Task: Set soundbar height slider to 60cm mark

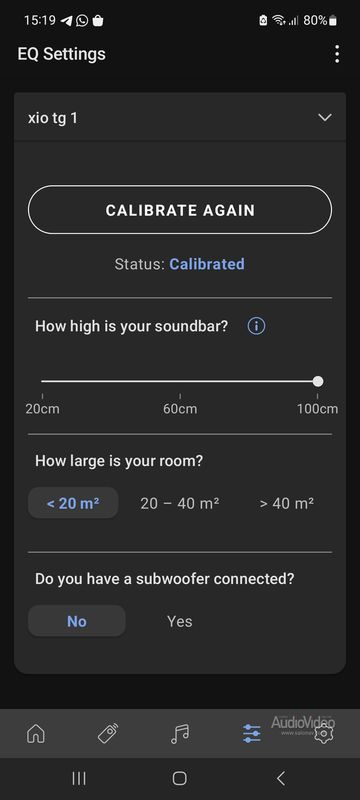Action: pos(180,381)
